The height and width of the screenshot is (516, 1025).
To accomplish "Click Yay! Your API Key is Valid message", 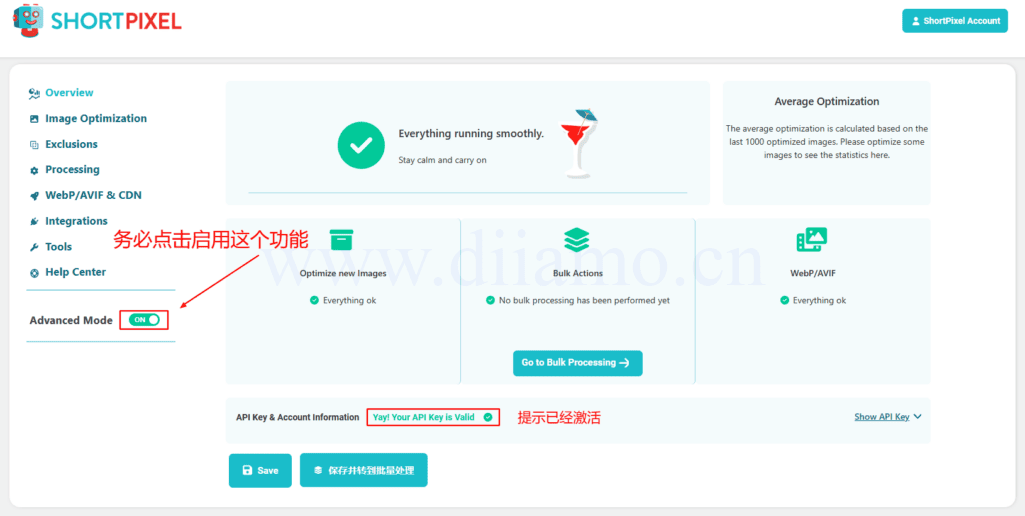I will [424, 417].
